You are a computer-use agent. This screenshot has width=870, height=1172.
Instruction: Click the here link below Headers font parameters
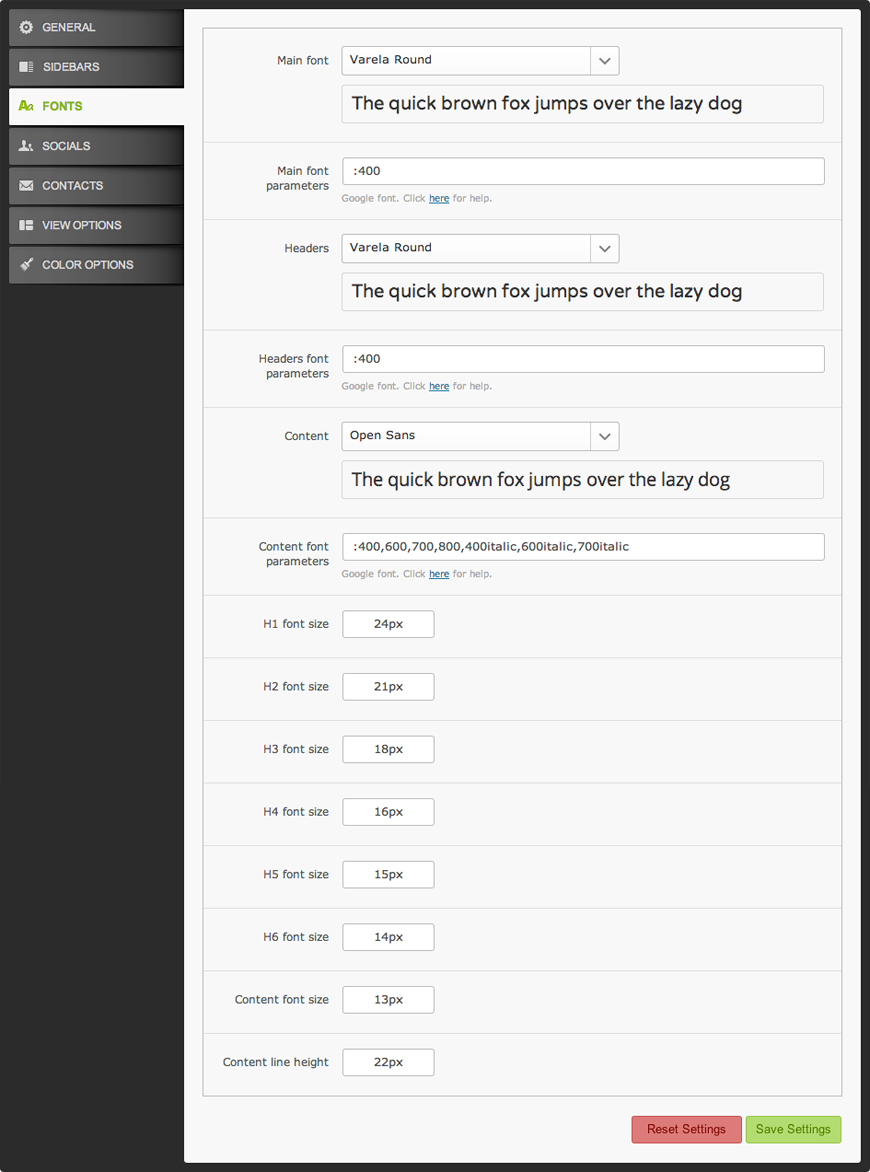tap(439, 386)
